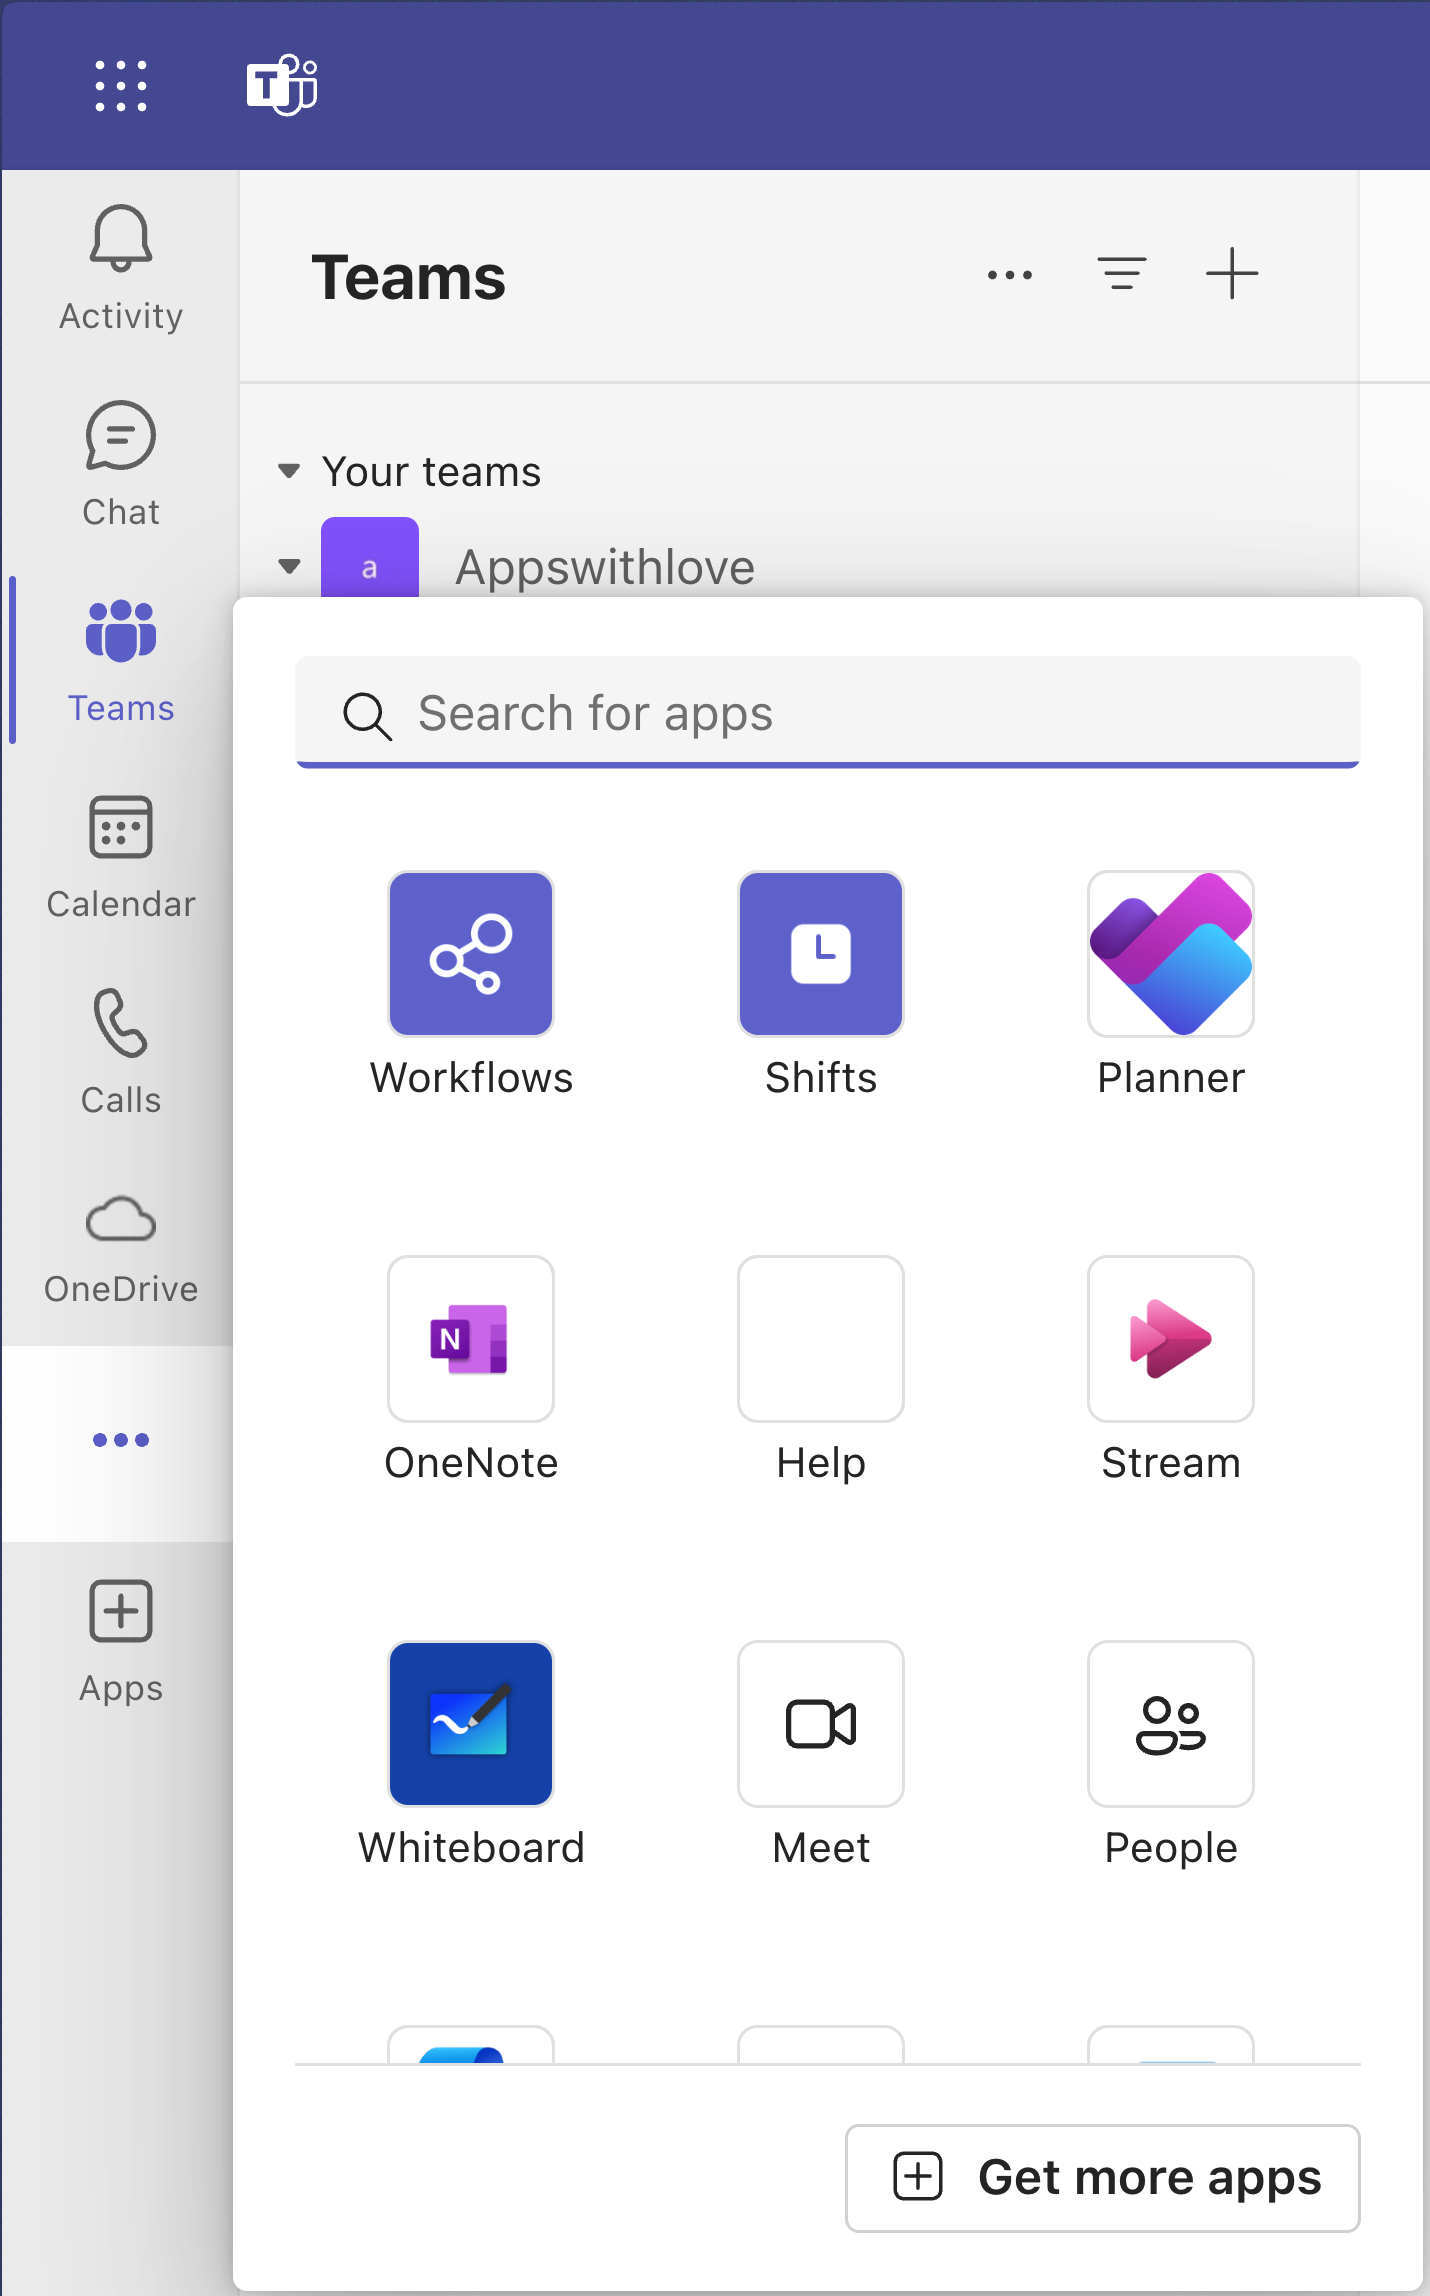Click the plus button to join or create team
This screenshot has width=1430, height=2296.
[x=1231, y=274]
